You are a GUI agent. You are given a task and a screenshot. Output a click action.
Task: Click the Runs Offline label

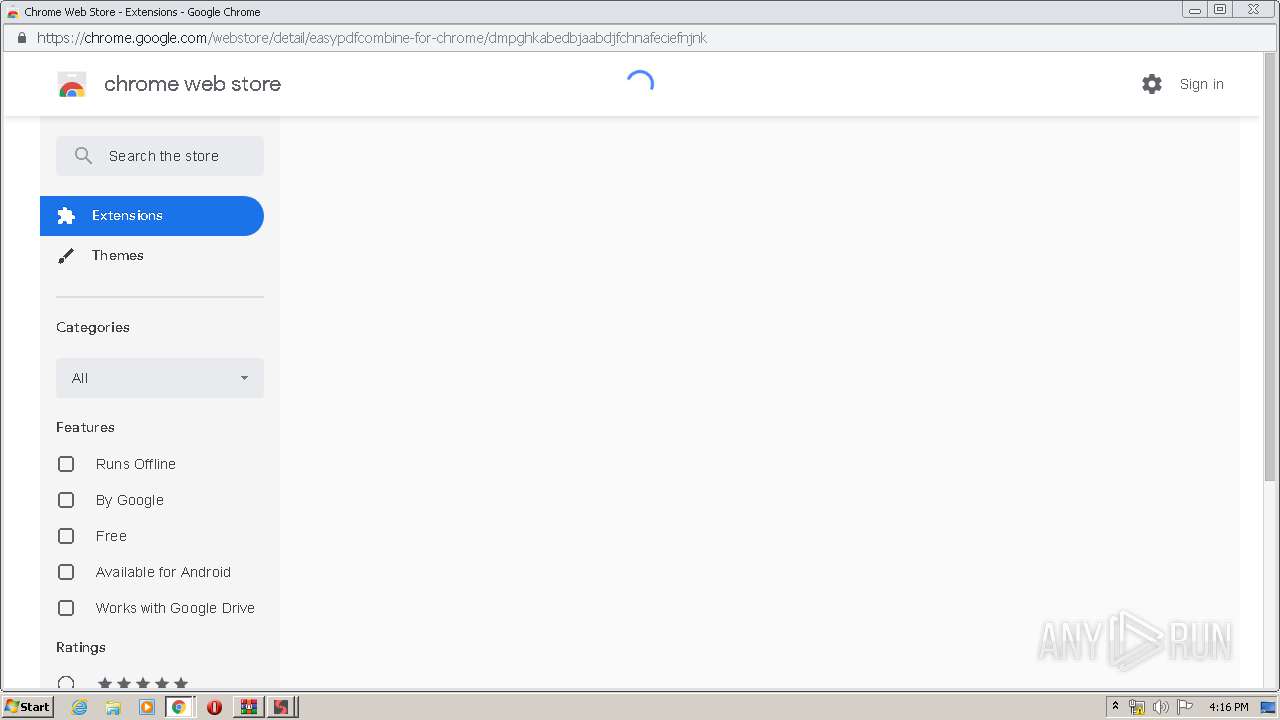click(x=136, y=464)
